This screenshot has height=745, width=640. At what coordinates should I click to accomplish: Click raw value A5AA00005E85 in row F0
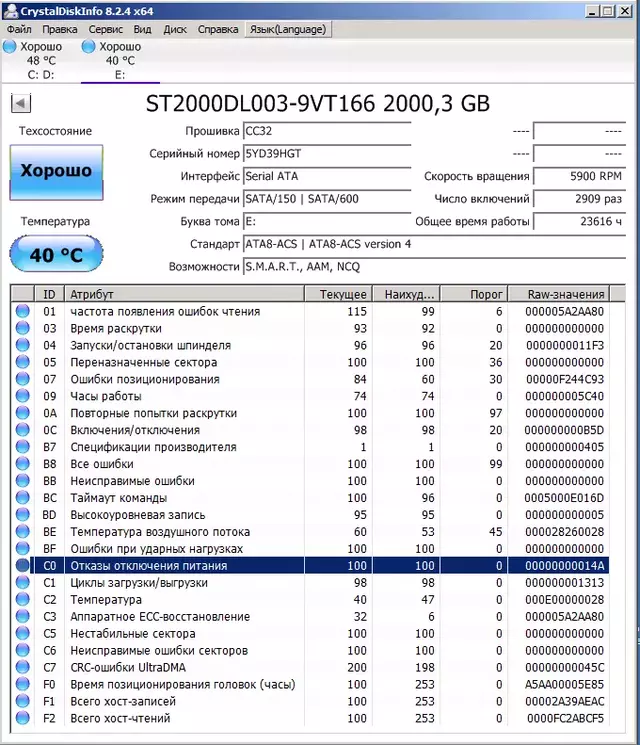(564, 684)
